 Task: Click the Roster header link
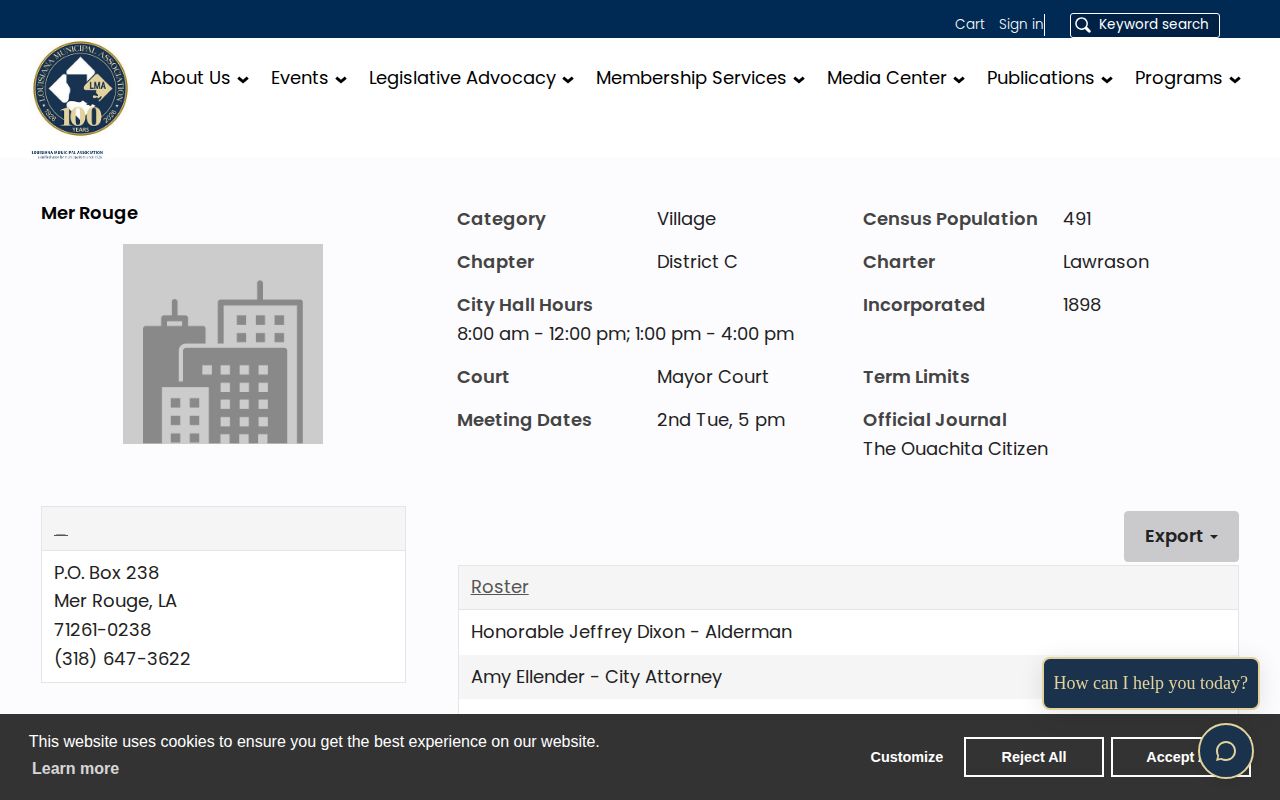tap(500, 587)
